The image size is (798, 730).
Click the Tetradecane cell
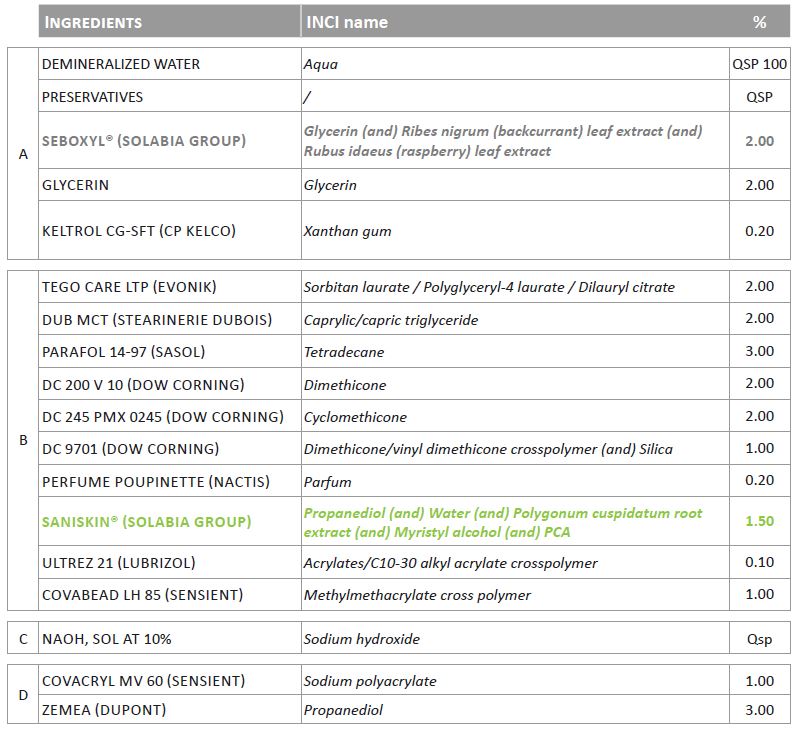[515, 351]
